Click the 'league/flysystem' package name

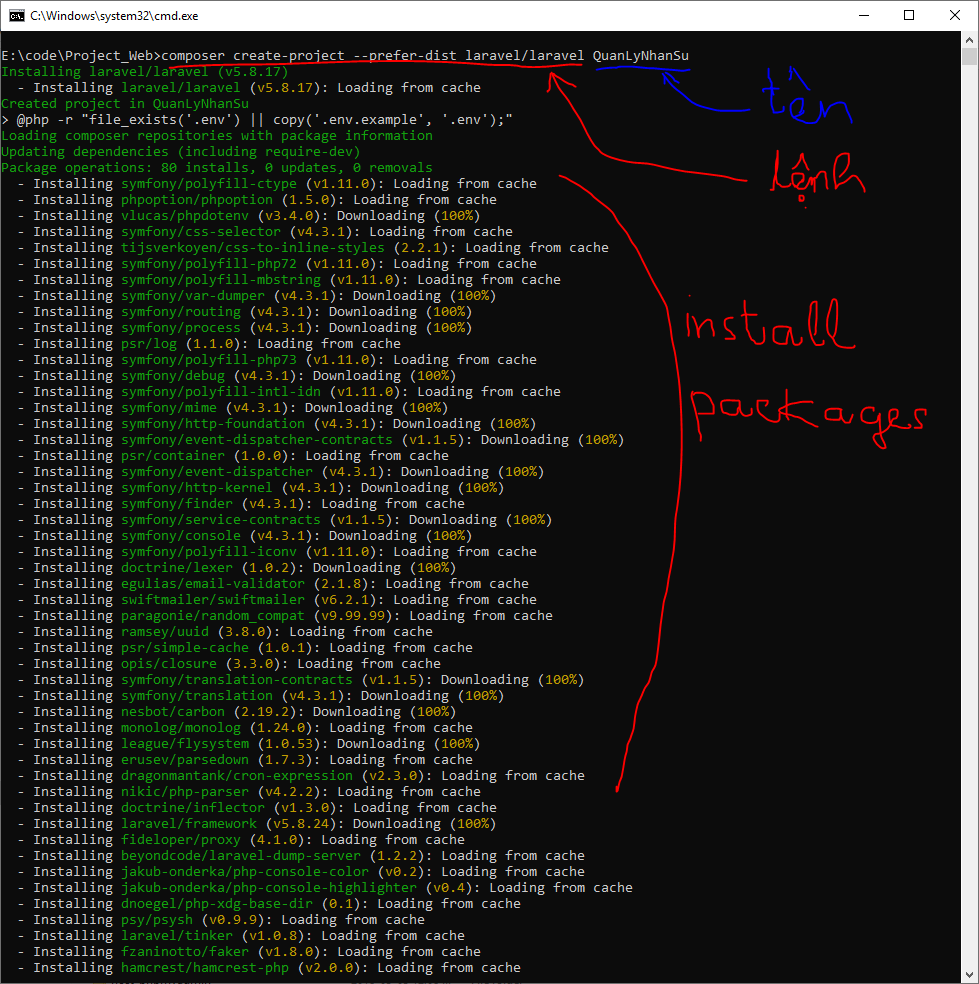[185, 744]
